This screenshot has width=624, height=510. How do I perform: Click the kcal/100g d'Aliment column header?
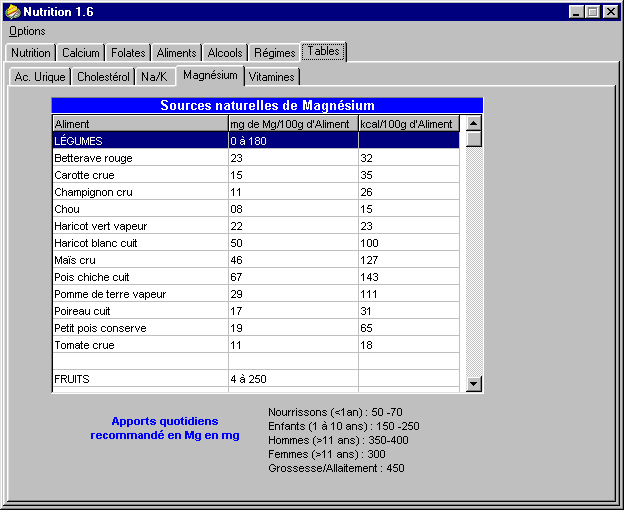coord(408,124)
